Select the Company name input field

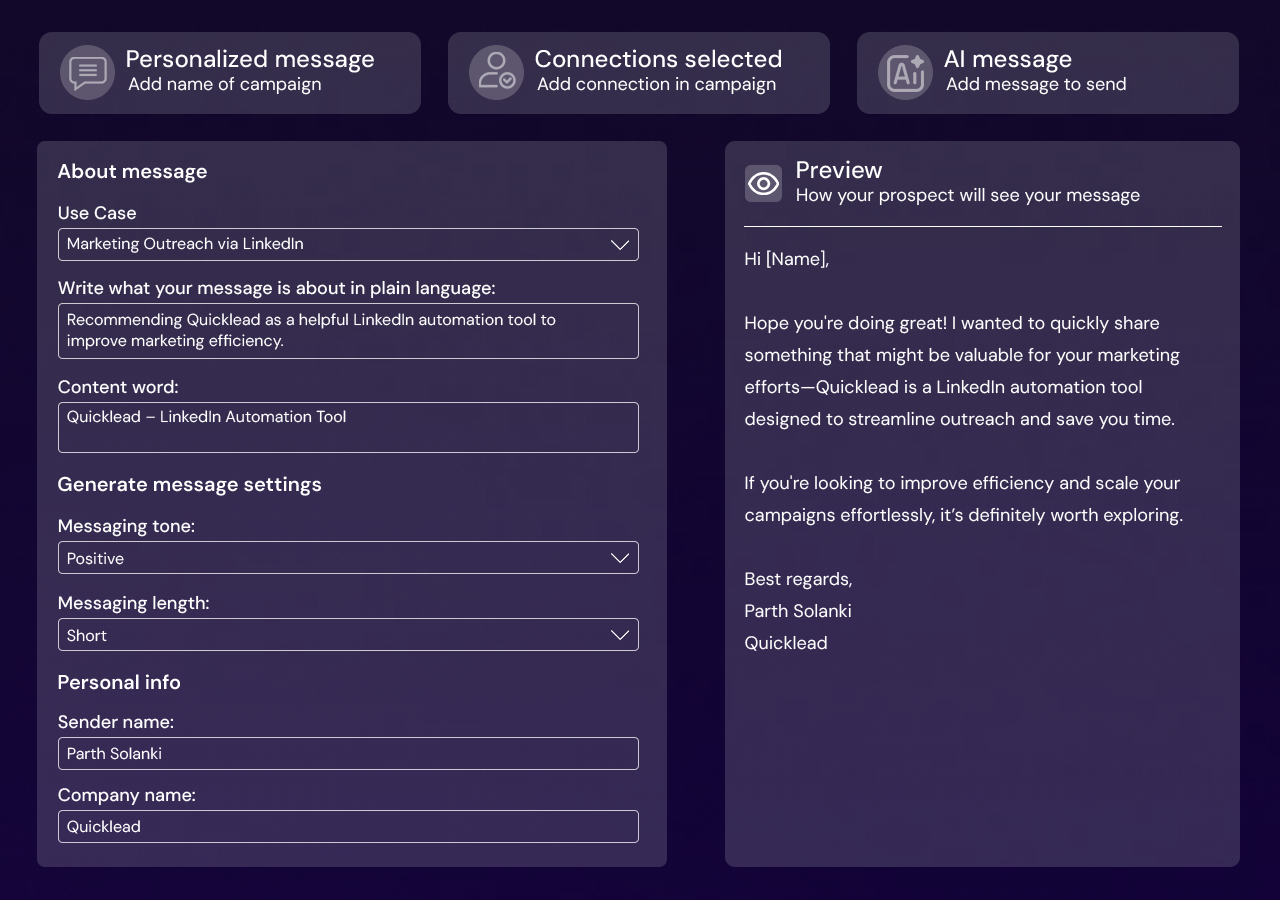click(348, 827)
